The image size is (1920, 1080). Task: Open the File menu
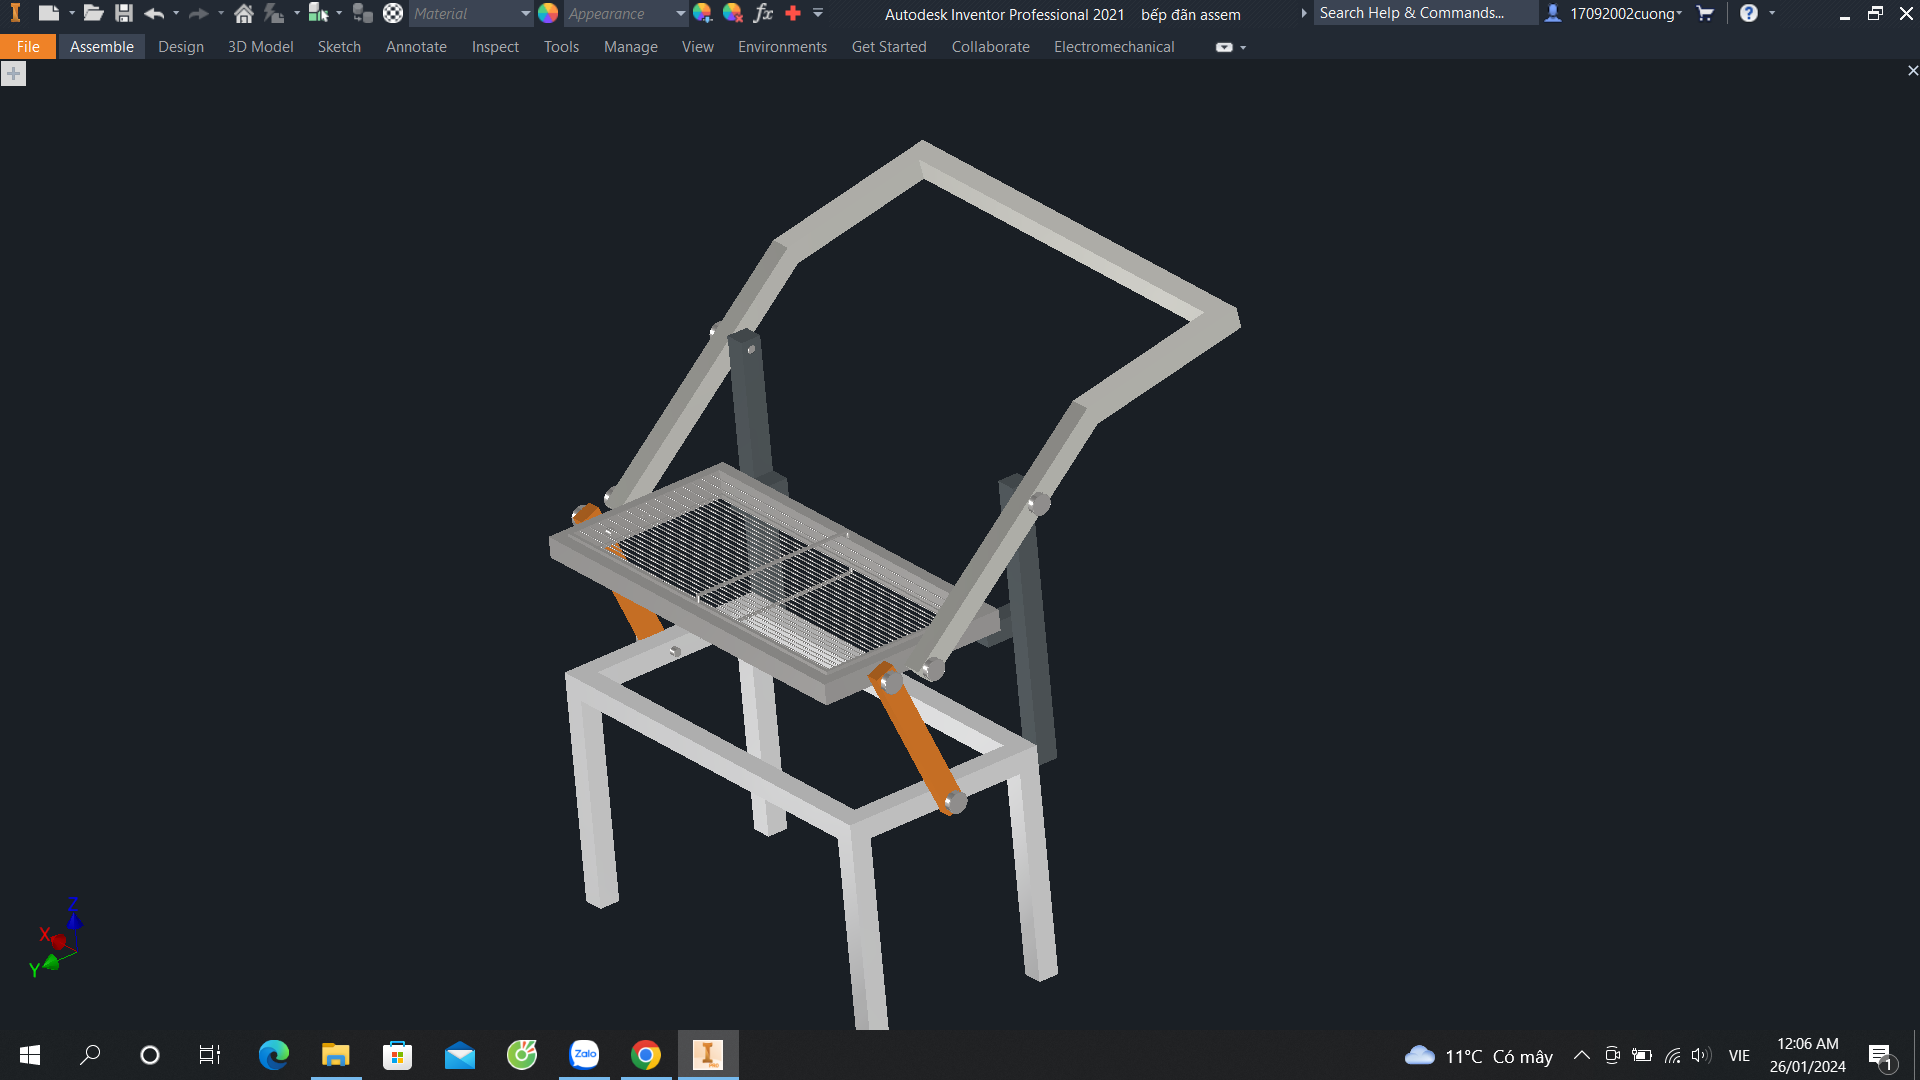[x=28, y=47]
